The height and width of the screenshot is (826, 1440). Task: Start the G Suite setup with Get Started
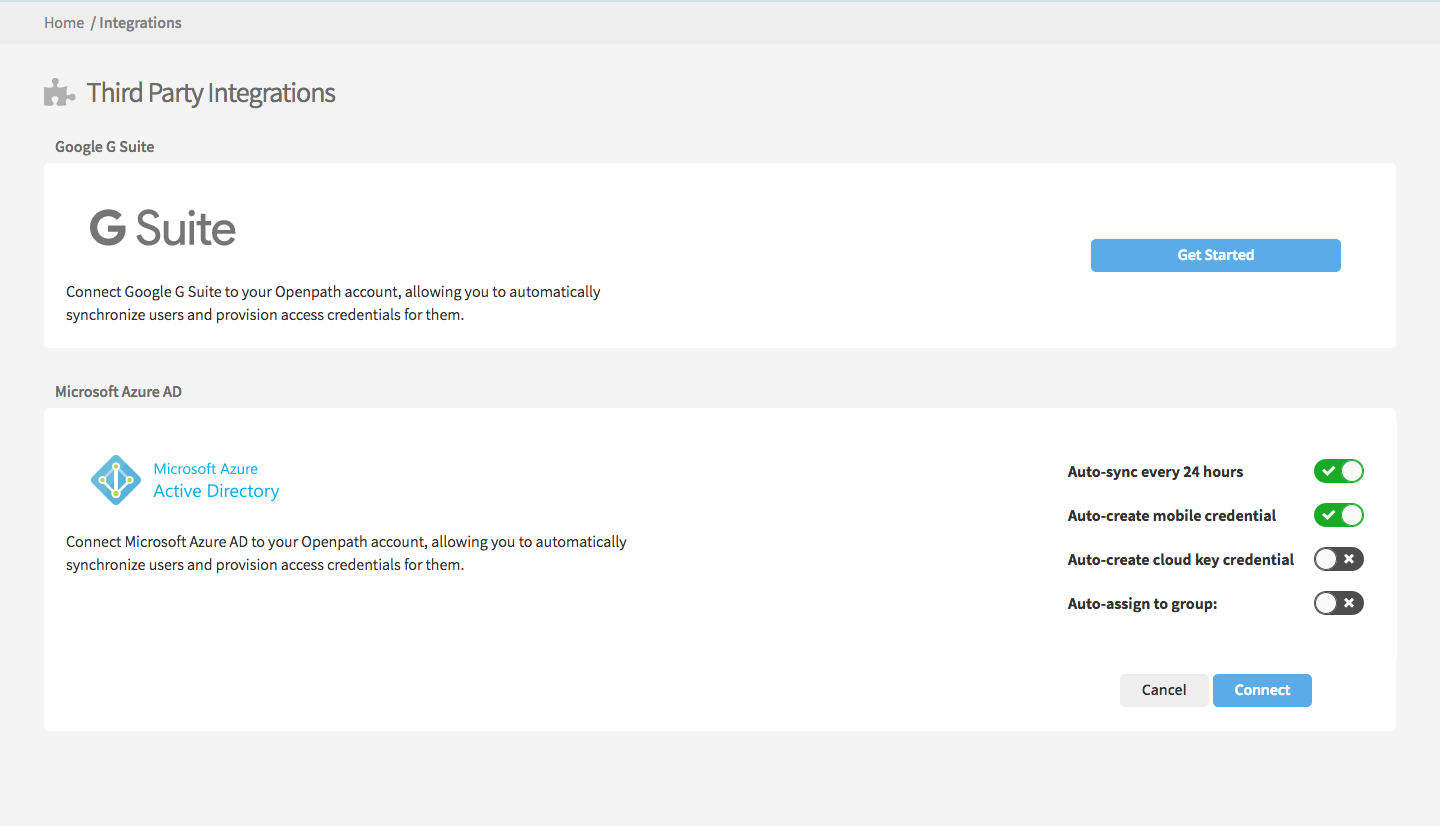(x=1215, y=255)
